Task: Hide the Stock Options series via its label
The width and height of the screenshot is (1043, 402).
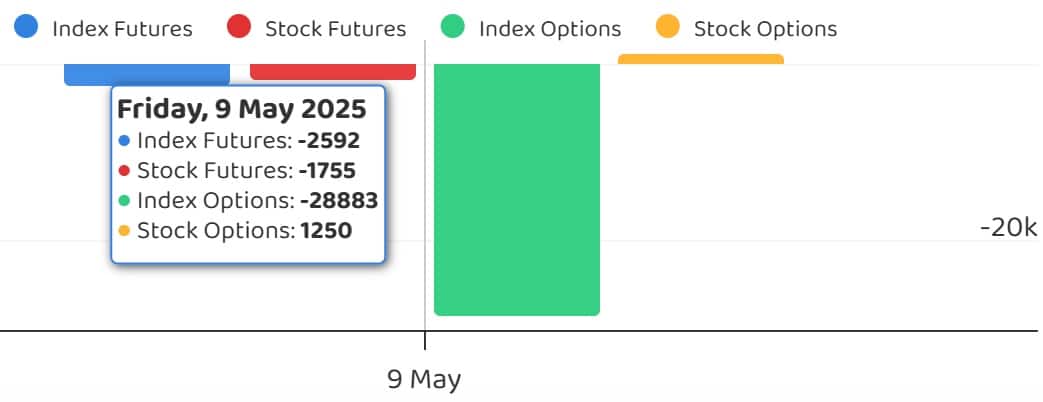Action: 765,29
